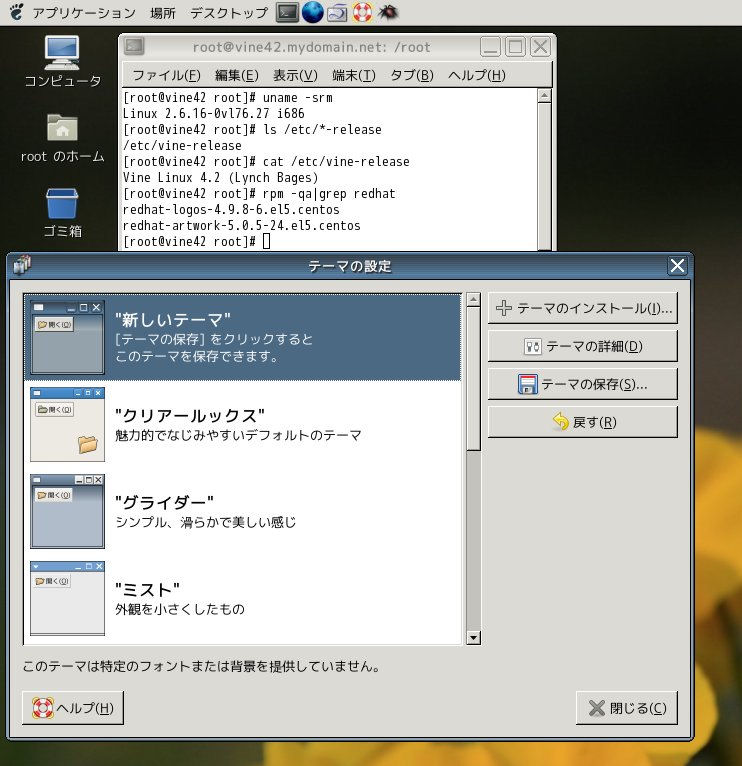Select the ミスト theme thumbnail
Viewport: 742px width, 766px height.
tap(67, 598)
